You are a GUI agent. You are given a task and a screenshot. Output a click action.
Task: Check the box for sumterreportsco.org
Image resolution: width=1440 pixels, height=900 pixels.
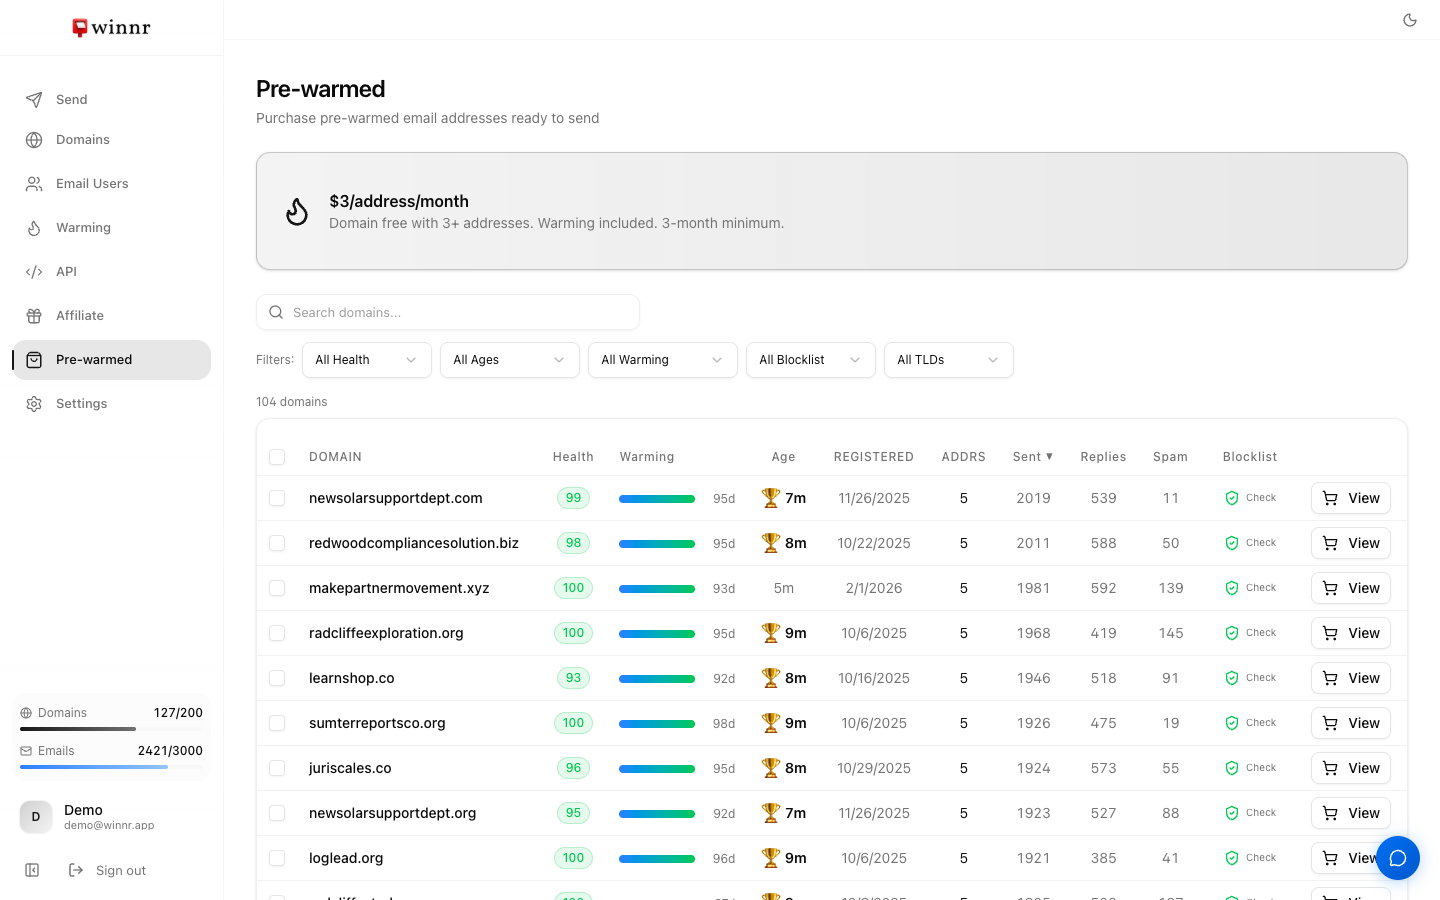(x=277, y=723)
